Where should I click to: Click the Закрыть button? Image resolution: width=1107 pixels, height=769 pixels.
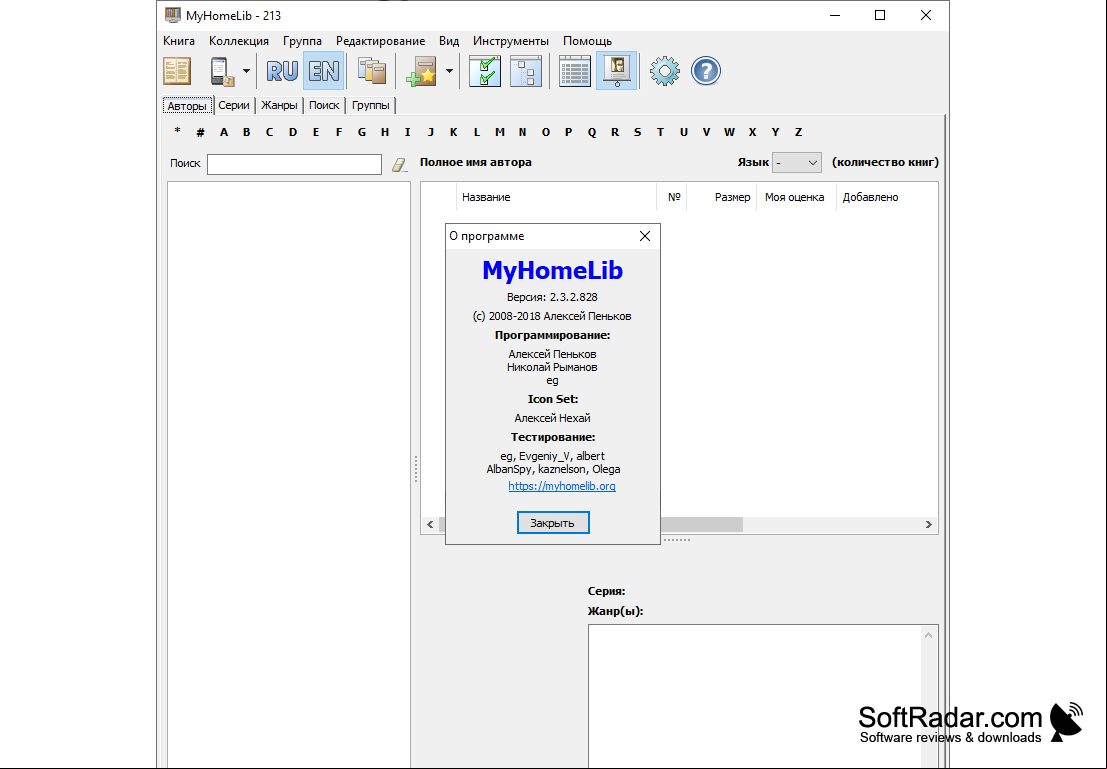point(553,523)
